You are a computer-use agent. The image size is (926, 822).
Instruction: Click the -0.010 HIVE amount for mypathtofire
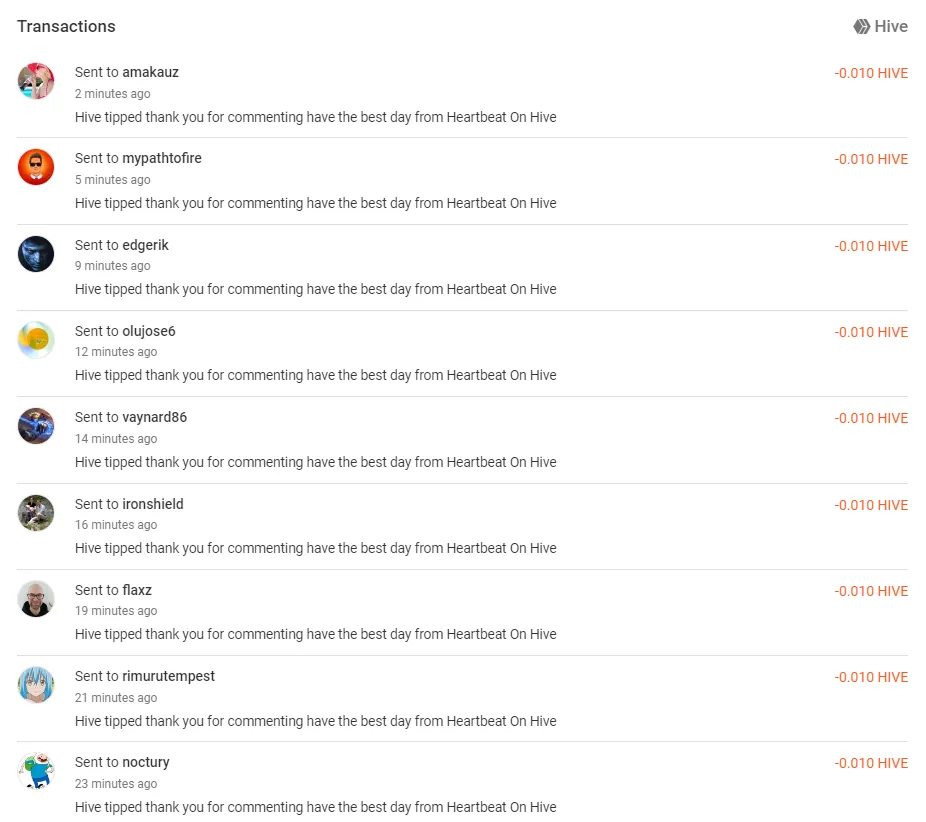[871, 159]
